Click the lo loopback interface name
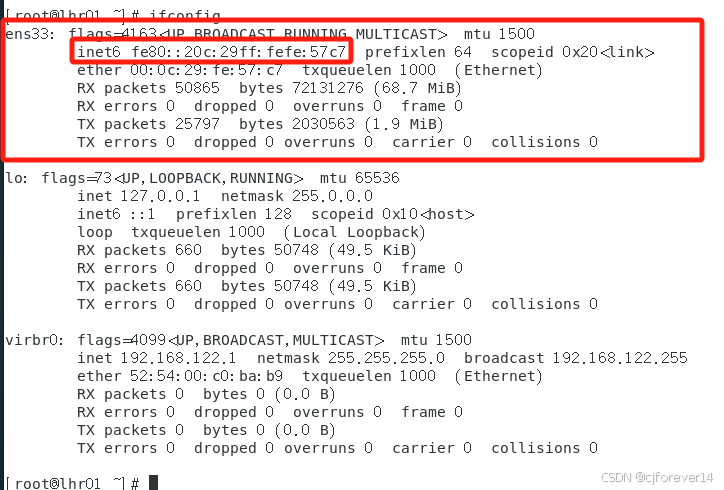 14,178
